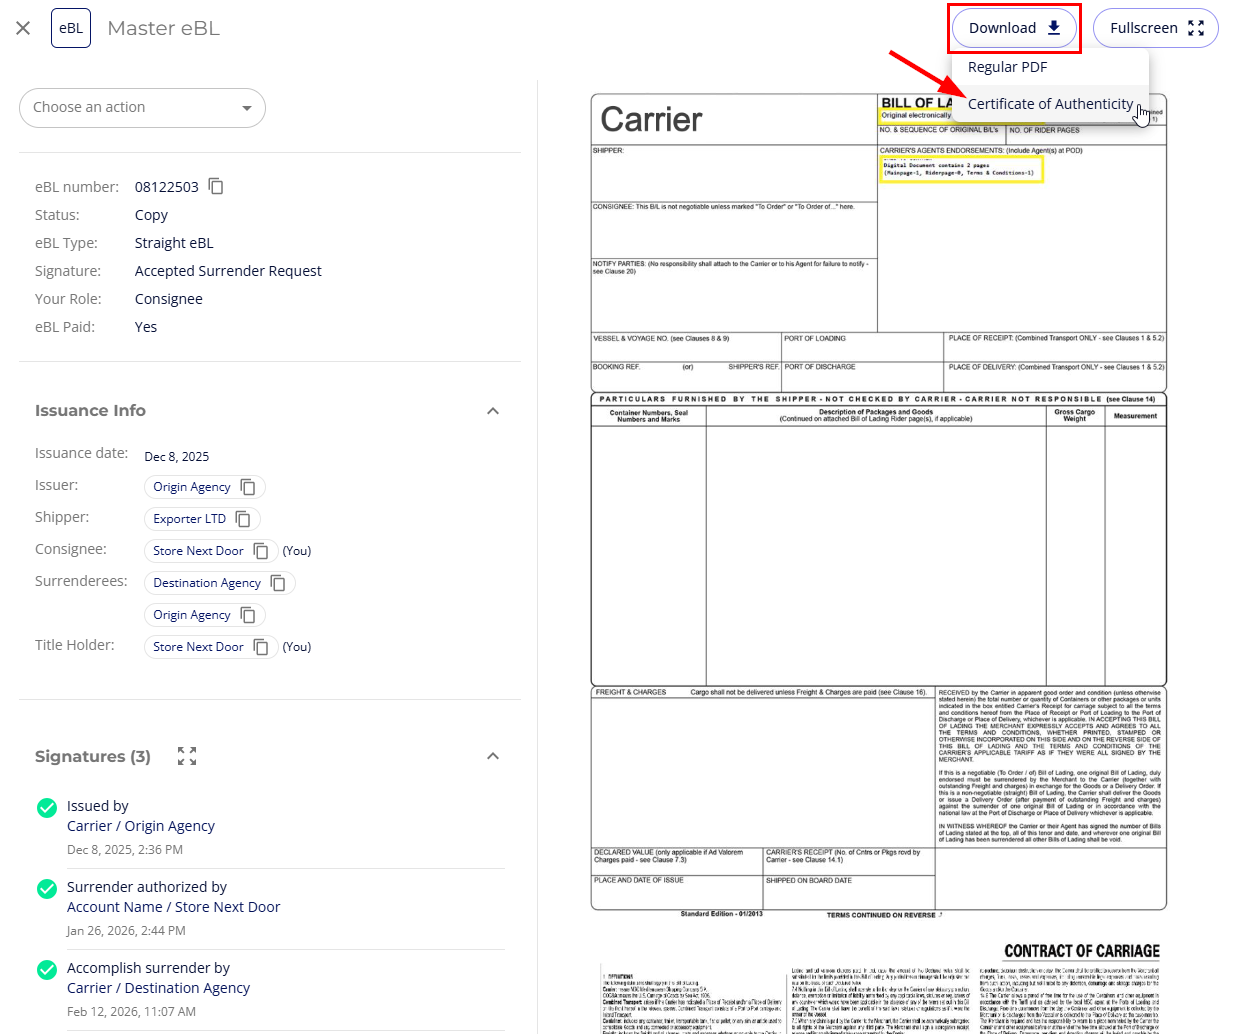The width and height of the screenshot is (1236, 1034).
Task: Click the green check beside Issued by
Action: tap(47, 807)
